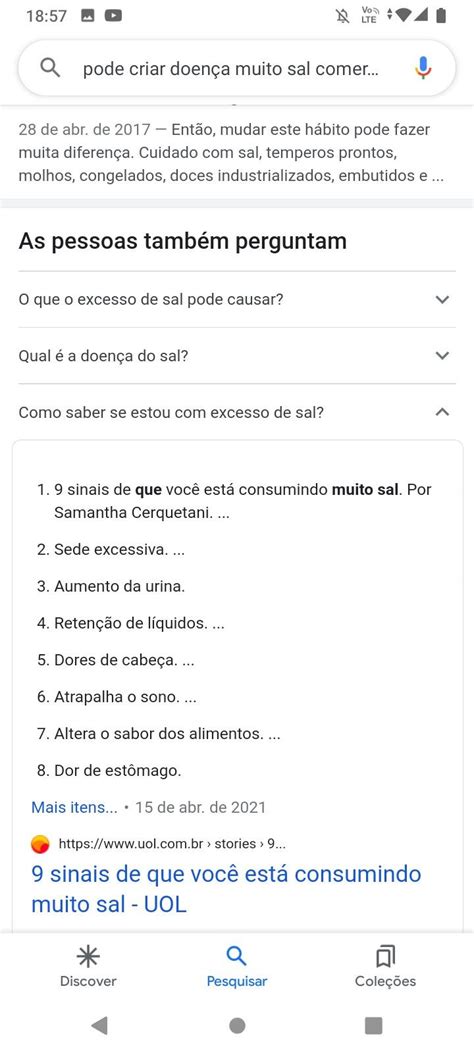Expand "O que o excesso de sal pode causar?"
This screenshot has width=474, height=1053.
coord(237,300)
